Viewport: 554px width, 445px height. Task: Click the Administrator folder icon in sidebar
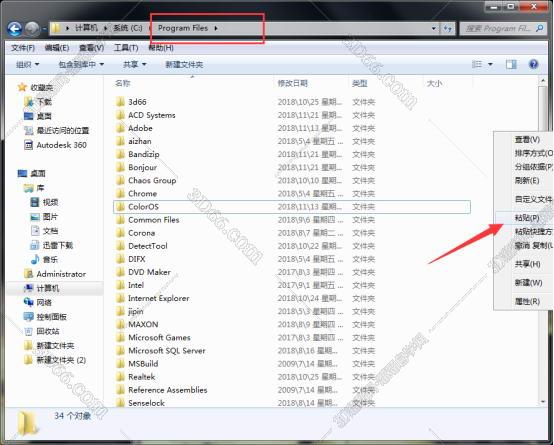29,274
